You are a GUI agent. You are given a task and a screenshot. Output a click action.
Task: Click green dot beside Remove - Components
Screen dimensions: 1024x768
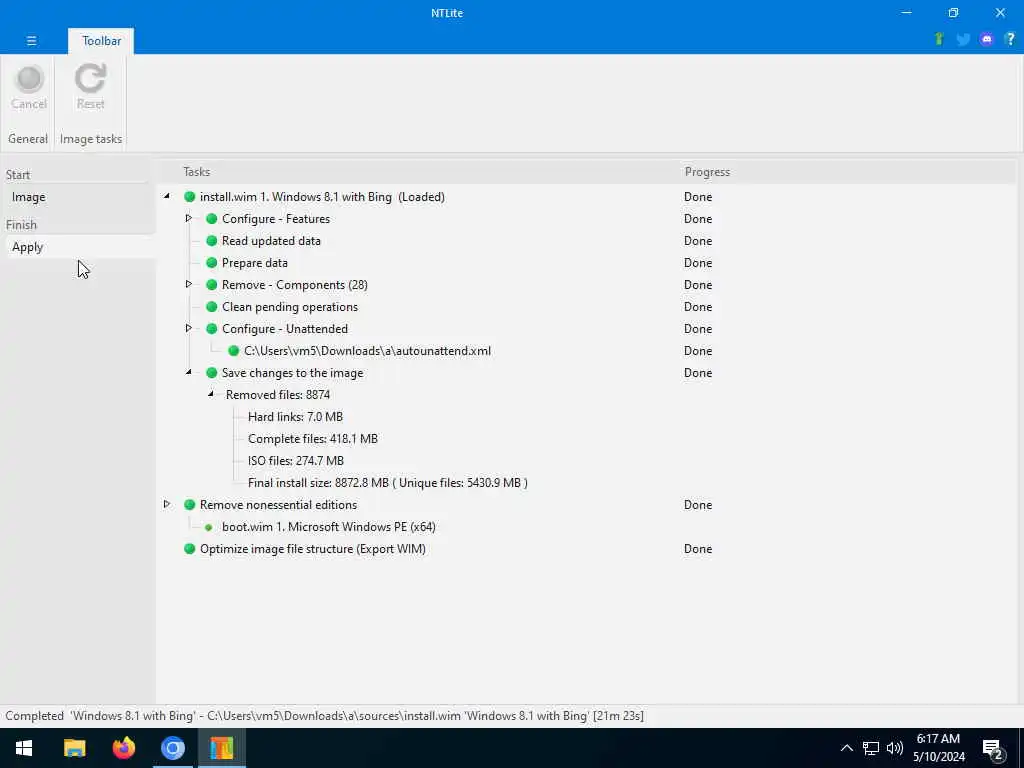212,285
